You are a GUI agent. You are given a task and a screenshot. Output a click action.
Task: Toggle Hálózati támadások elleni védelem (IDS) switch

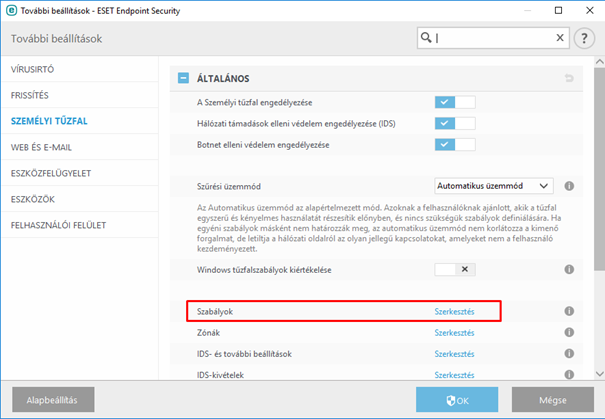pos(455,123)
